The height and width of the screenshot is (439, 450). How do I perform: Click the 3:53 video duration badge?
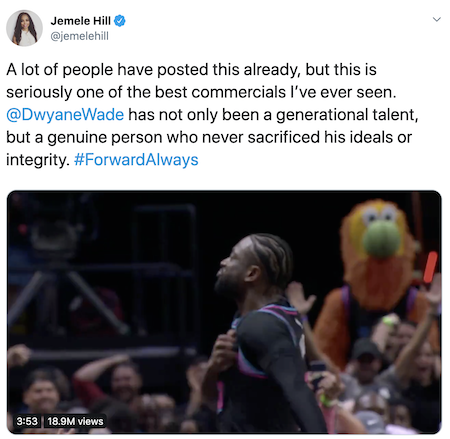(x=27, y=421)
